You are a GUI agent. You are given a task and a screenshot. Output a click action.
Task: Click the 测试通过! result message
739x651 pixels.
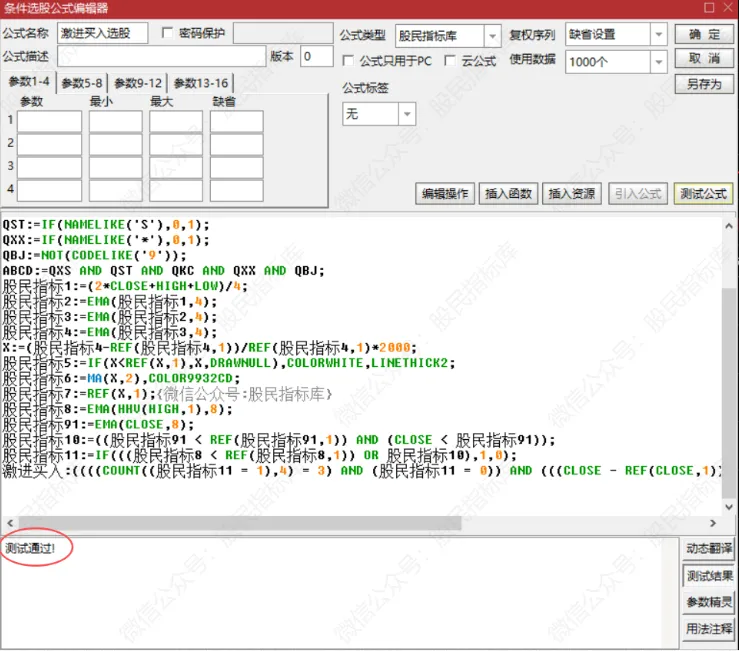tap(30, 549)
